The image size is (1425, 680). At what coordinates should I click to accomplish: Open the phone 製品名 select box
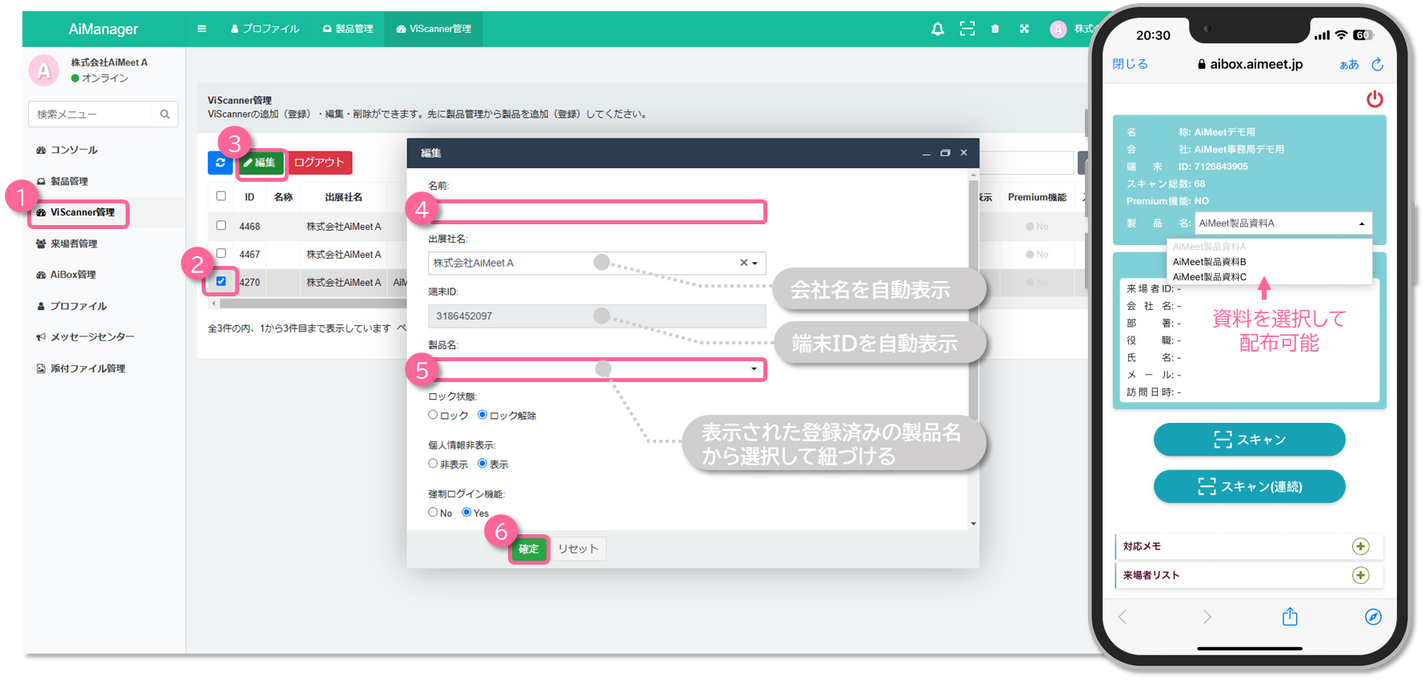[1283, 224]
